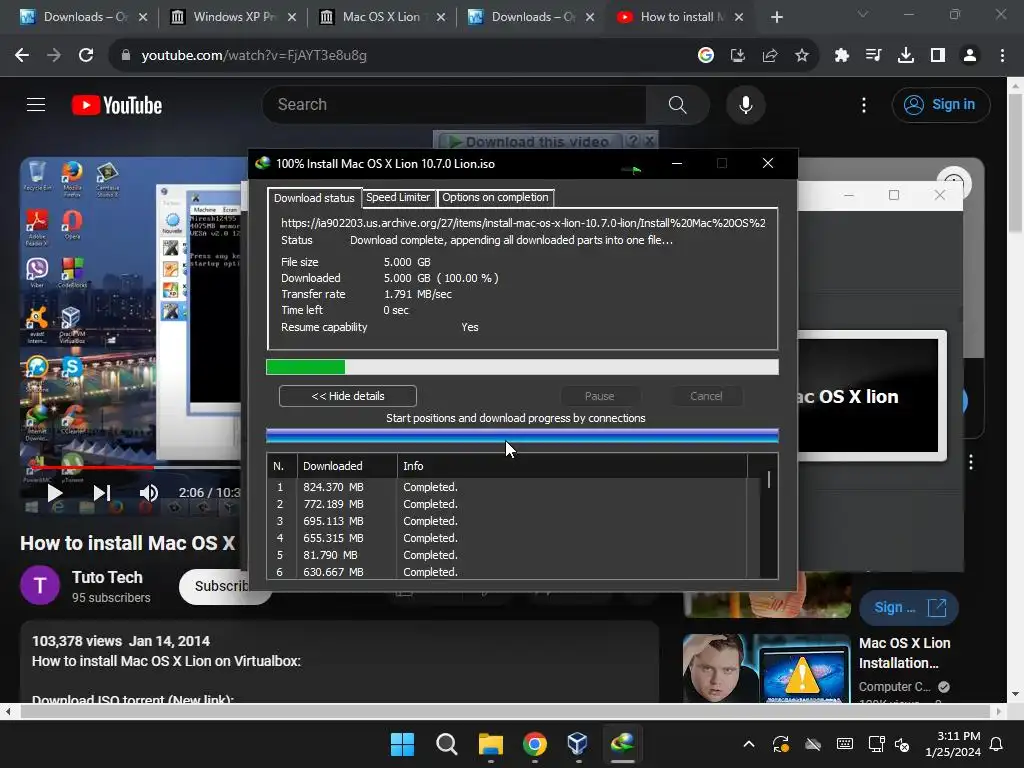
Task: Close the How to install tab
Action: pyautogui.click(x=739, y=17)
